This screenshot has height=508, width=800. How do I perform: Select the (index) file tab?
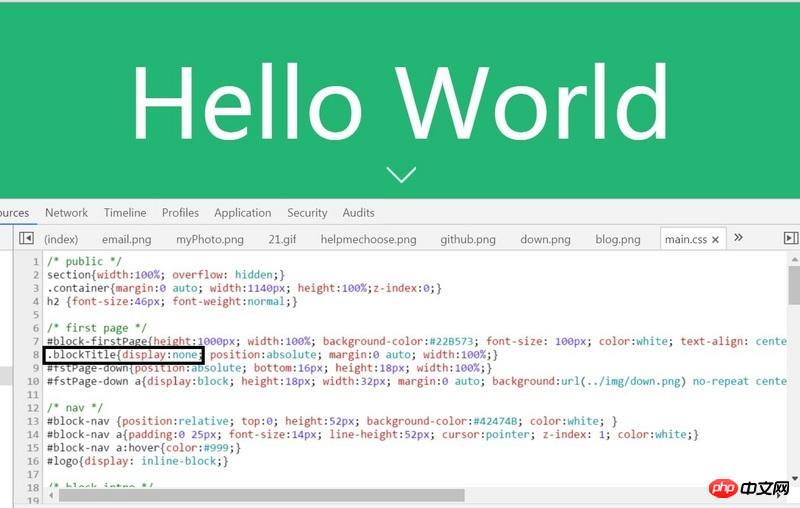pos(61,239)
